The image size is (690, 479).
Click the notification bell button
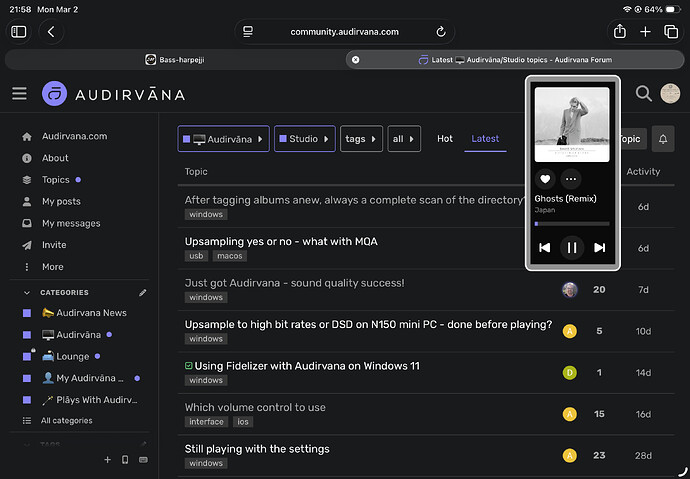click(662, 139)
